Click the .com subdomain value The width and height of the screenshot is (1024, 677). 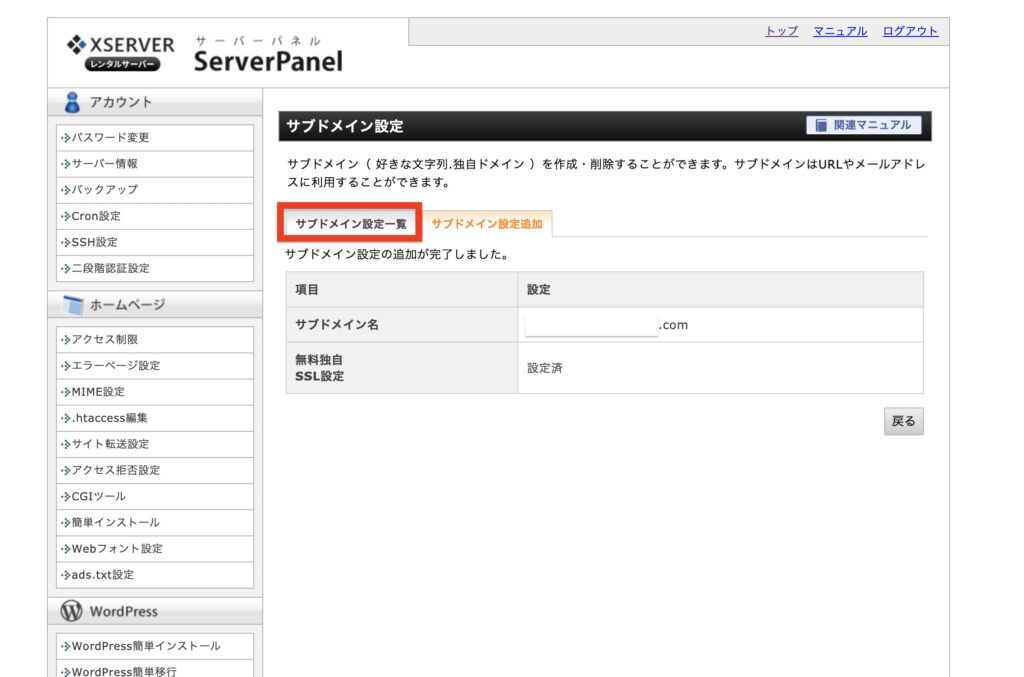pyautogui.click(x=673, y=324)
